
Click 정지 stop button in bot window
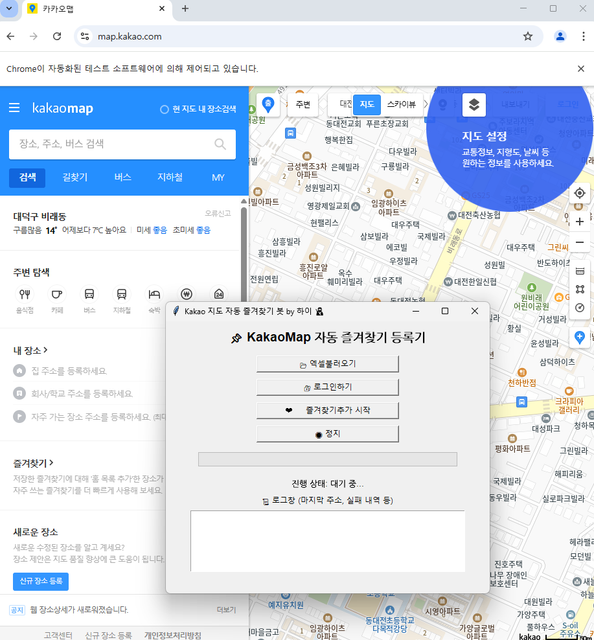pyautogui.click(x=327, y=433)
